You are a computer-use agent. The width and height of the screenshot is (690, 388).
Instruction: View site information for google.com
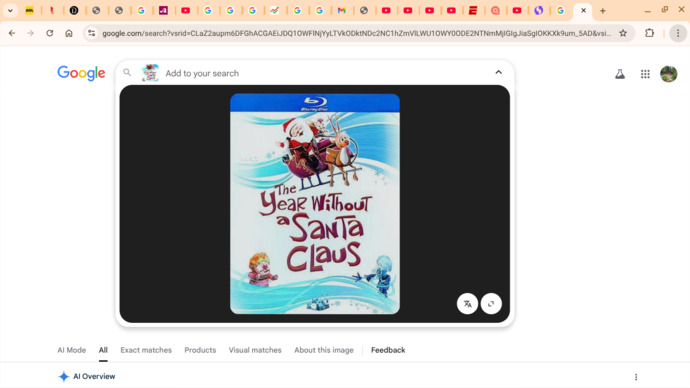click(92, 33)
